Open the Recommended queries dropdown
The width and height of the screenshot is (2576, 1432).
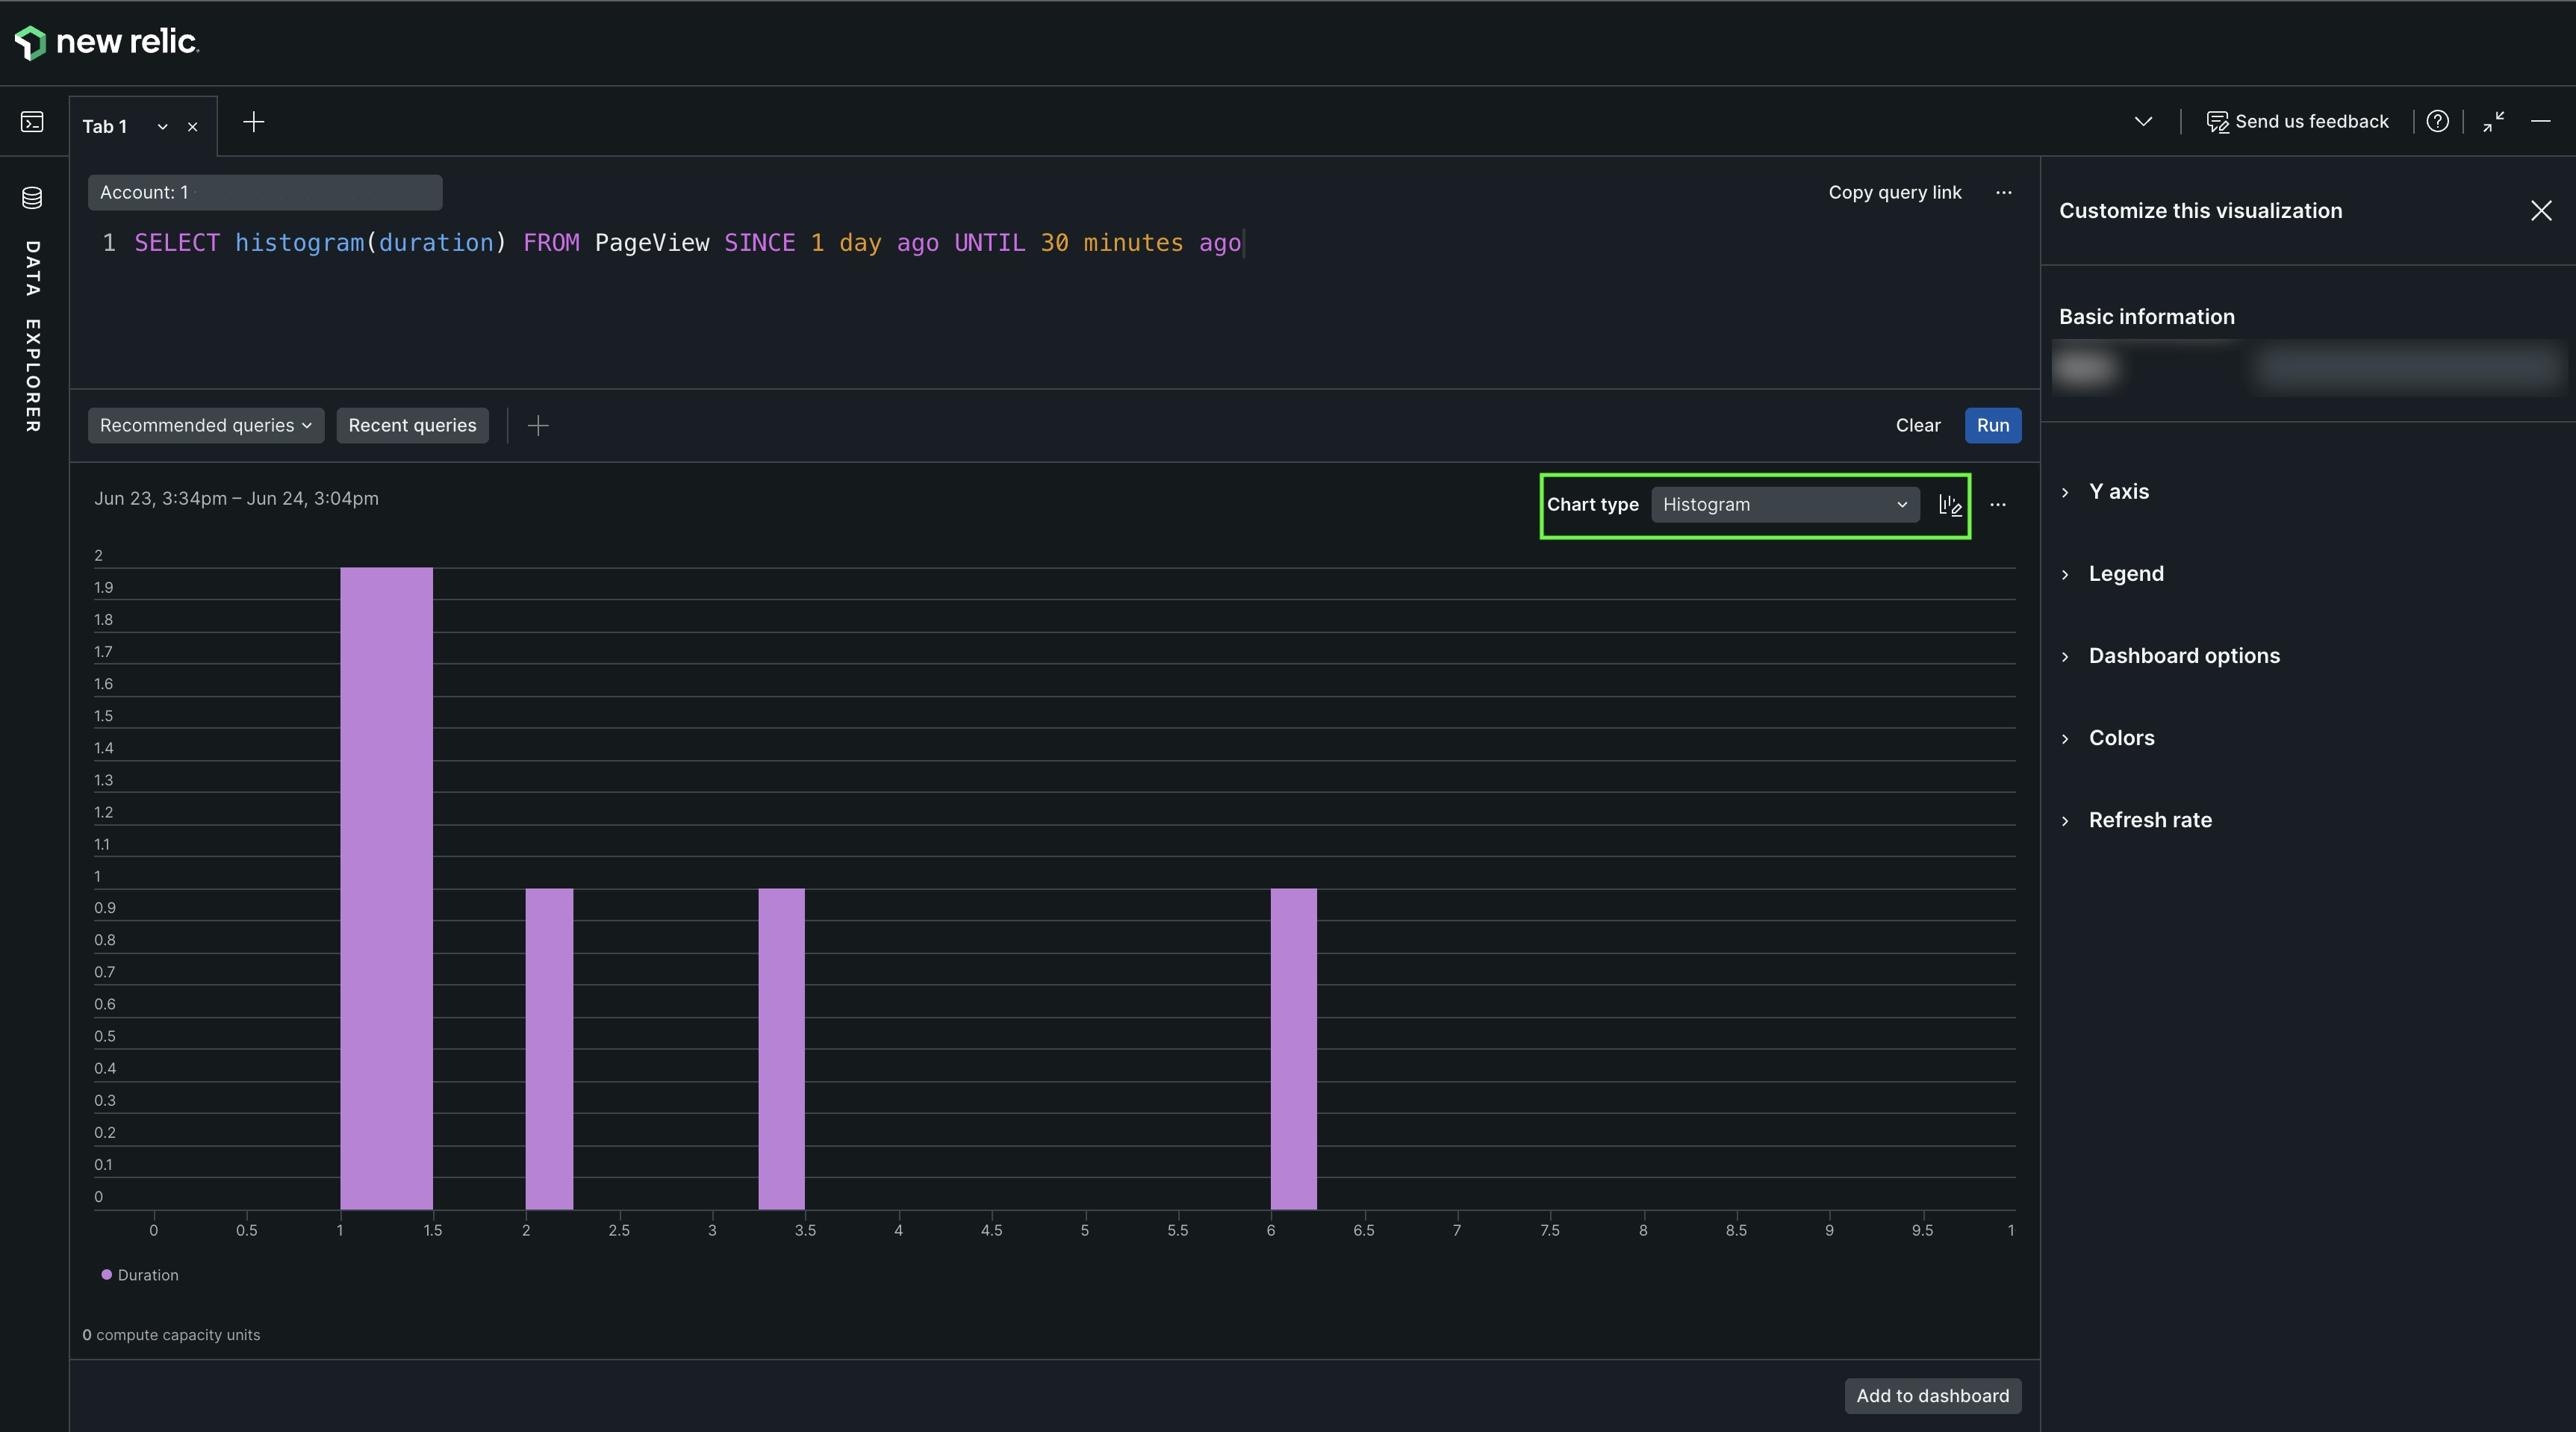[x=206, y=426]
